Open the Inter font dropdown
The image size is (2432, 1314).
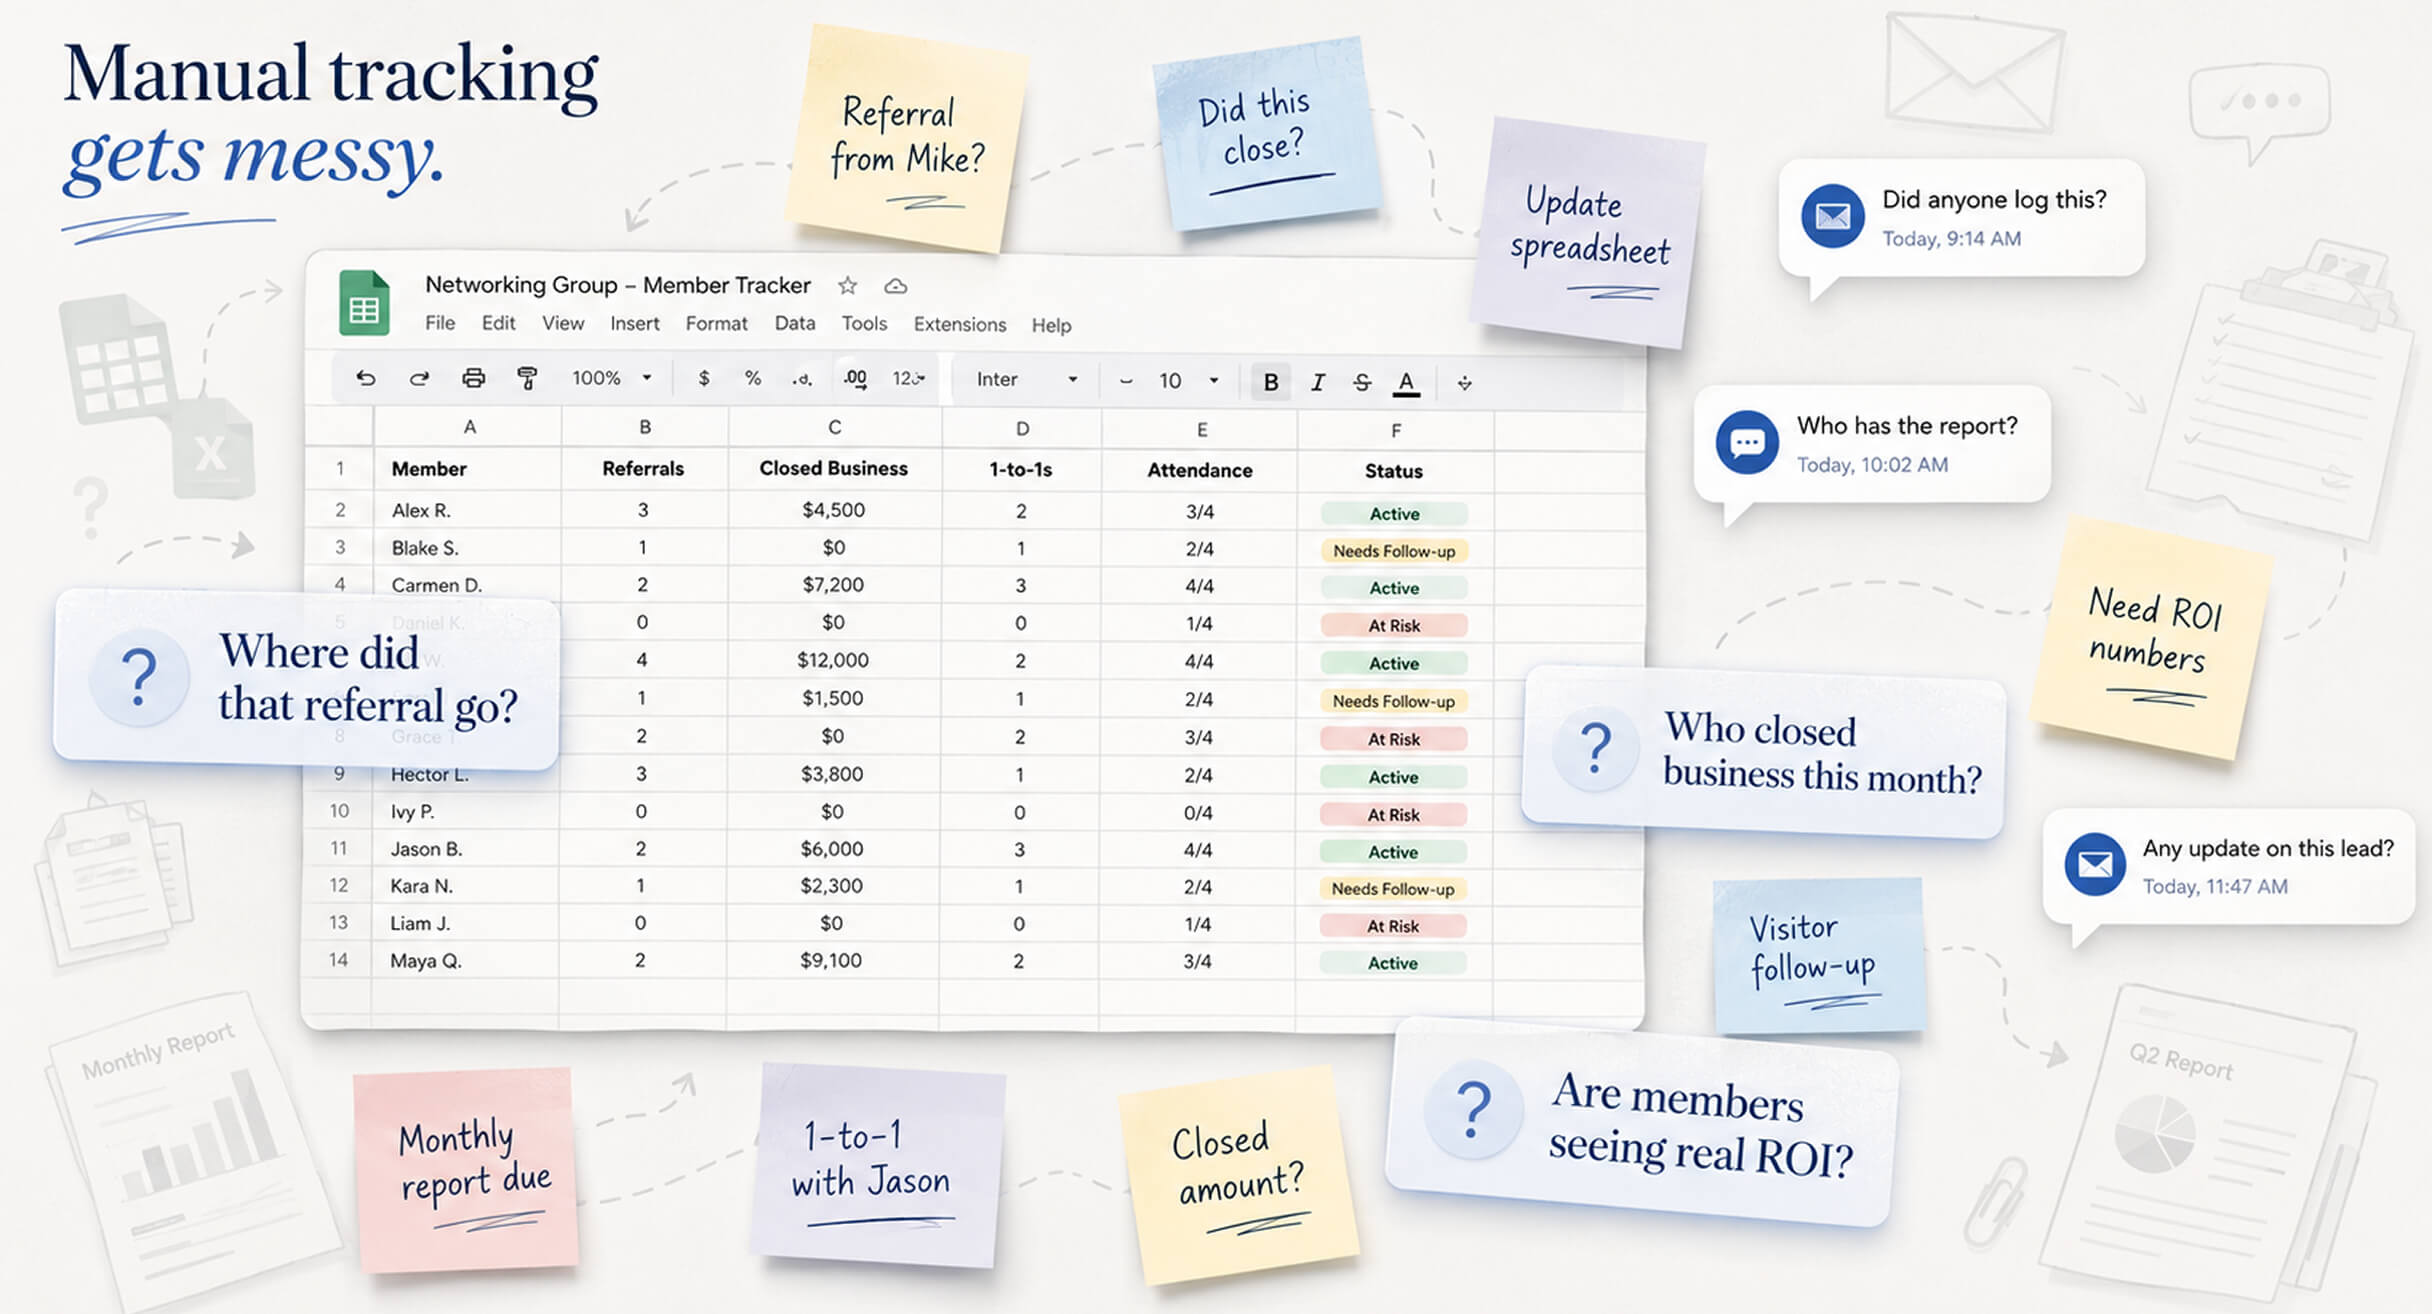point(1027,379)
